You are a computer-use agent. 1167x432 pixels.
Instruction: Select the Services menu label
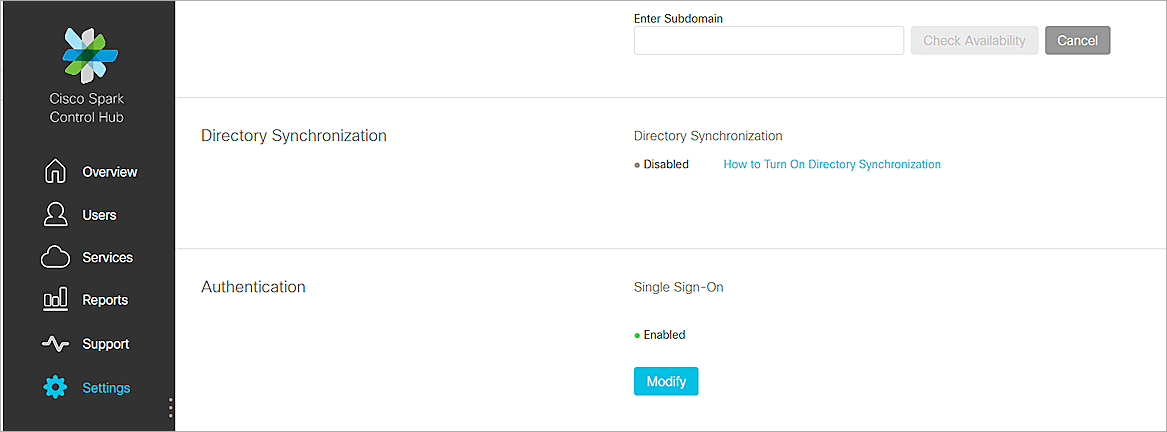pos(107,257)
